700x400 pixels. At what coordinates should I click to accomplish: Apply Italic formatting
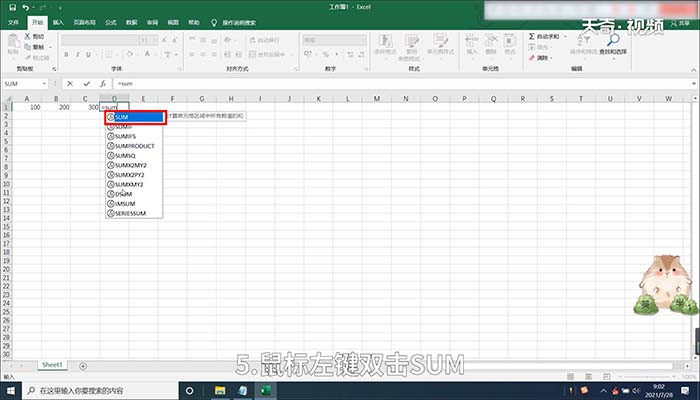[77, 54]
